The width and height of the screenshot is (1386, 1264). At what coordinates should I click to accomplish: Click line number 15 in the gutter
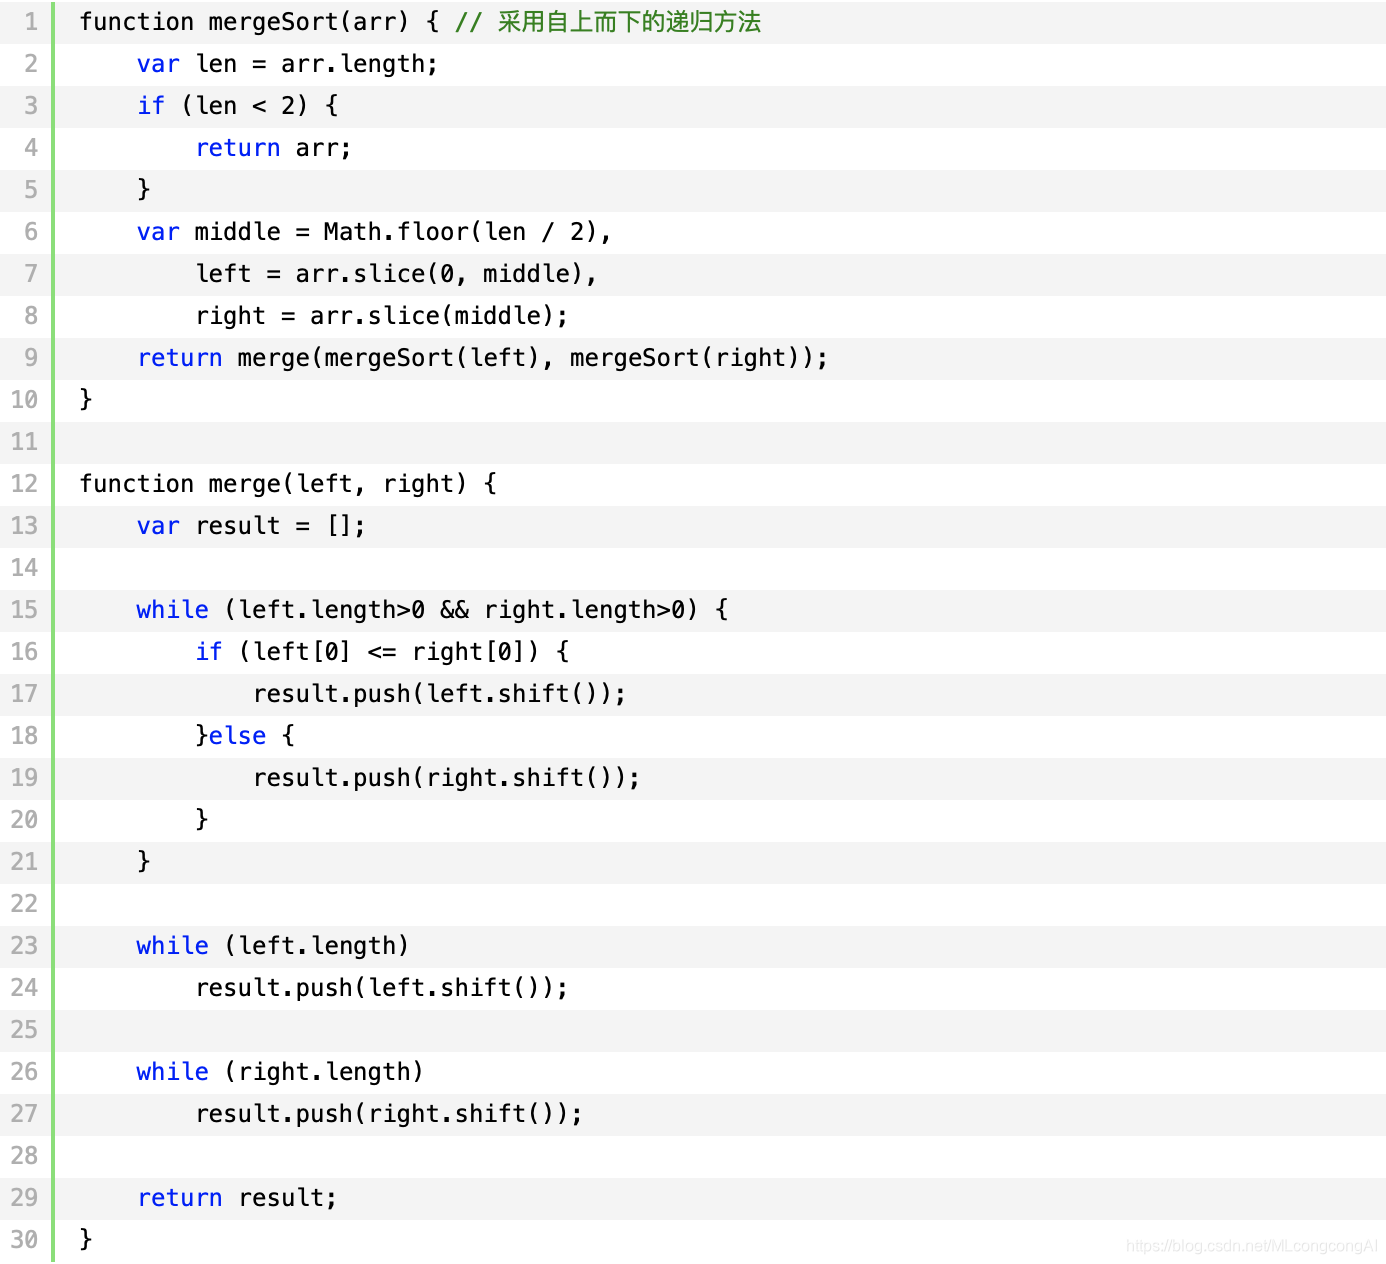[x=24, y=610]
